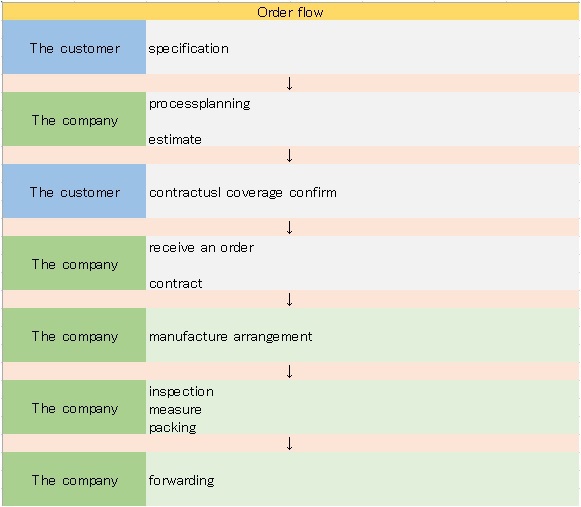Click the 'inspection' text

coord(182,392)
